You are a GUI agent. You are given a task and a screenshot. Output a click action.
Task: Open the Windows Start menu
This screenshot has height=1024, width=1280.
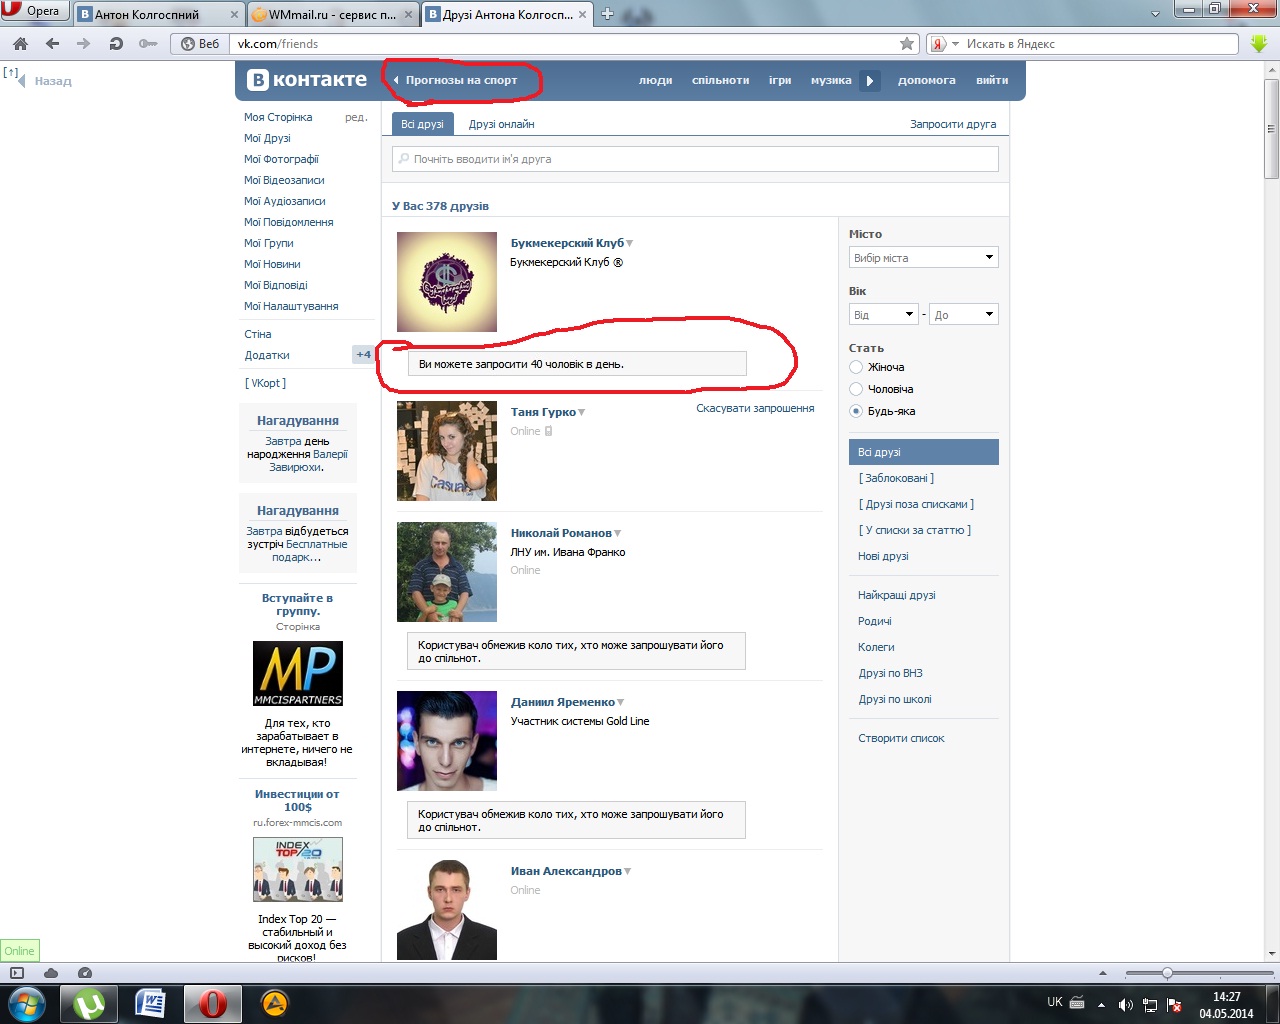click(27, 1003)
